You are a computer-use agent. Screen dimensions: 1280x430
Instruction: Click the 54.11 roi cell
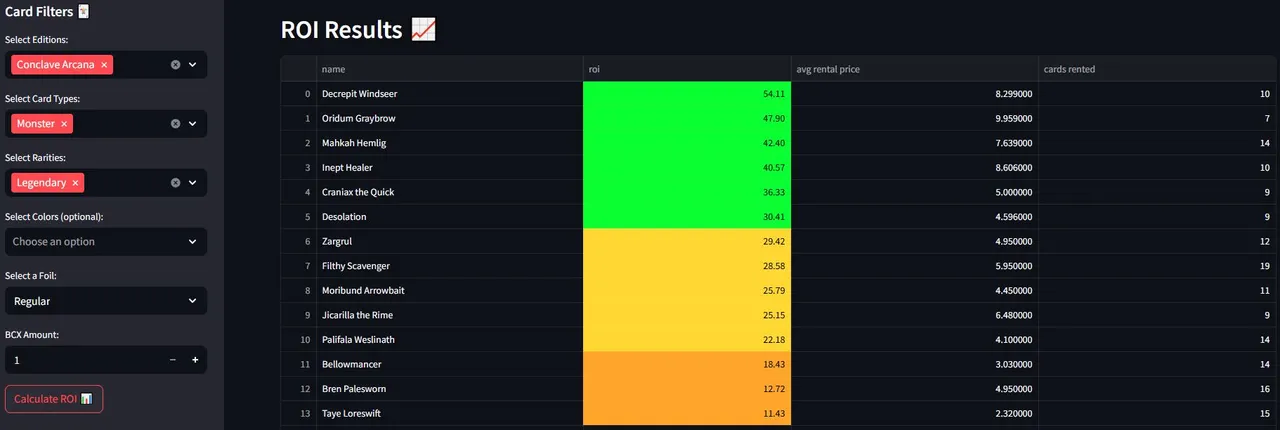(687, 94)
